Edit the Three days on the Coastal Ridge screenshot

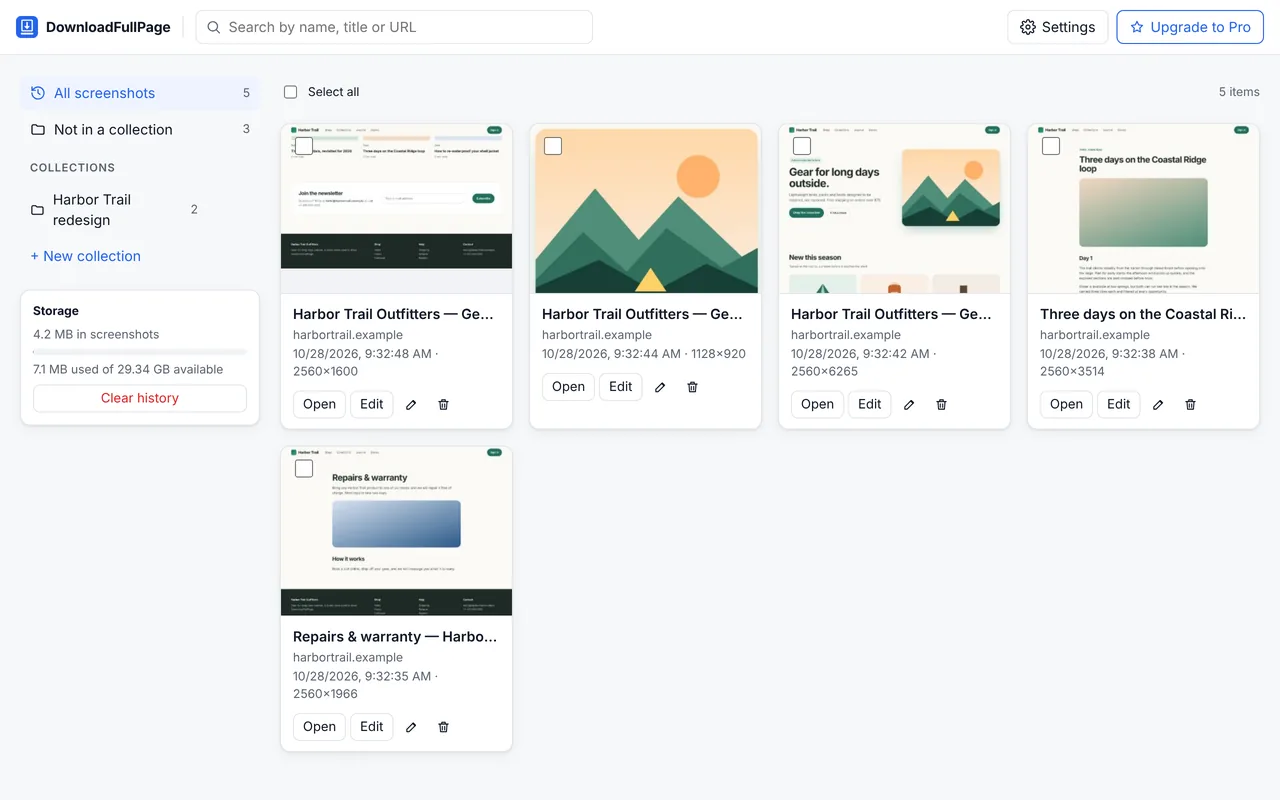pos(1119,405)
